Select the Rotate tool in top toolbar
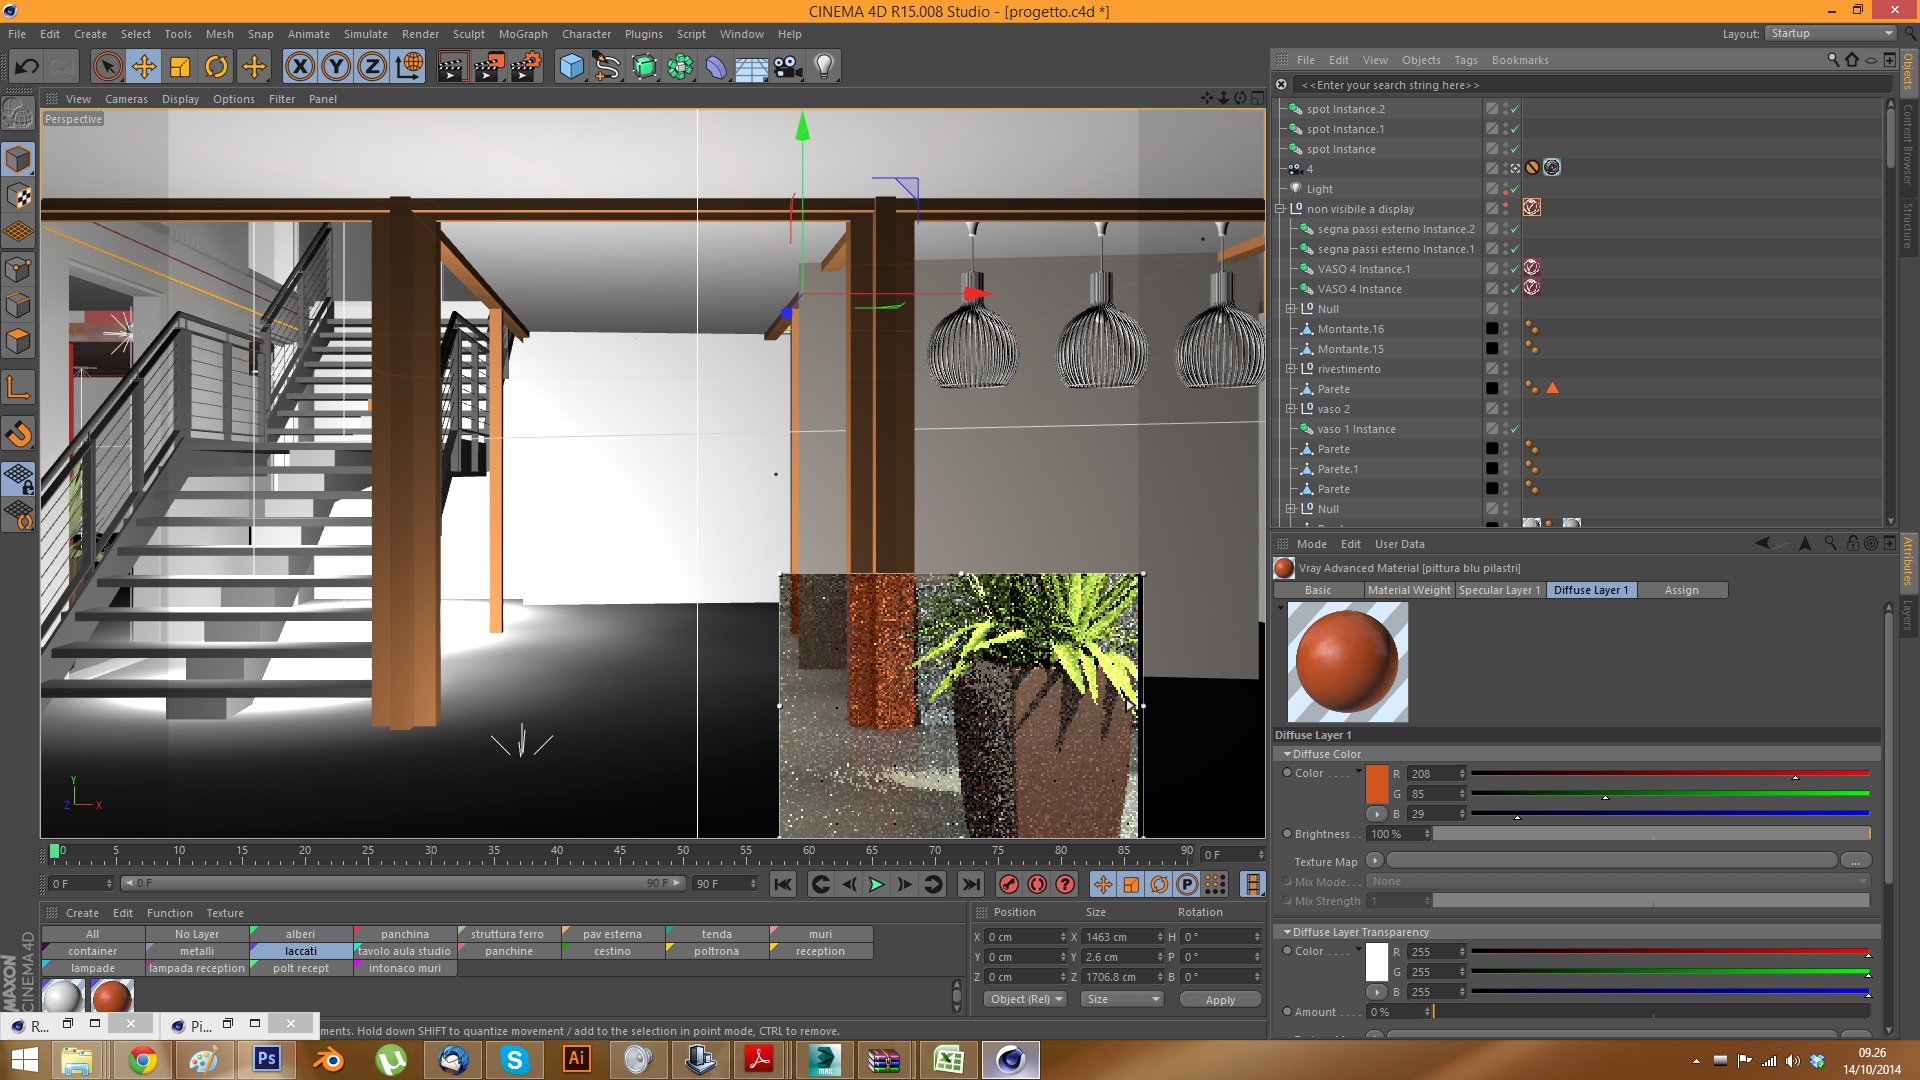 216,67
